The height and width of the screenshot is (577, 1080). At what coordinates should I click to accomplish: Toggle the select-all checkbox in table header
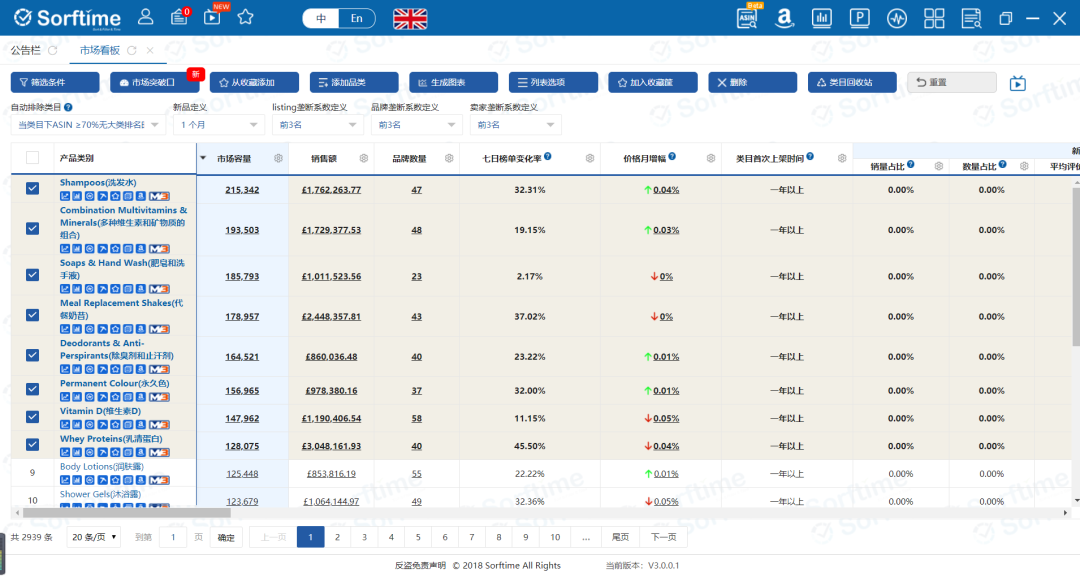(32, 158)
